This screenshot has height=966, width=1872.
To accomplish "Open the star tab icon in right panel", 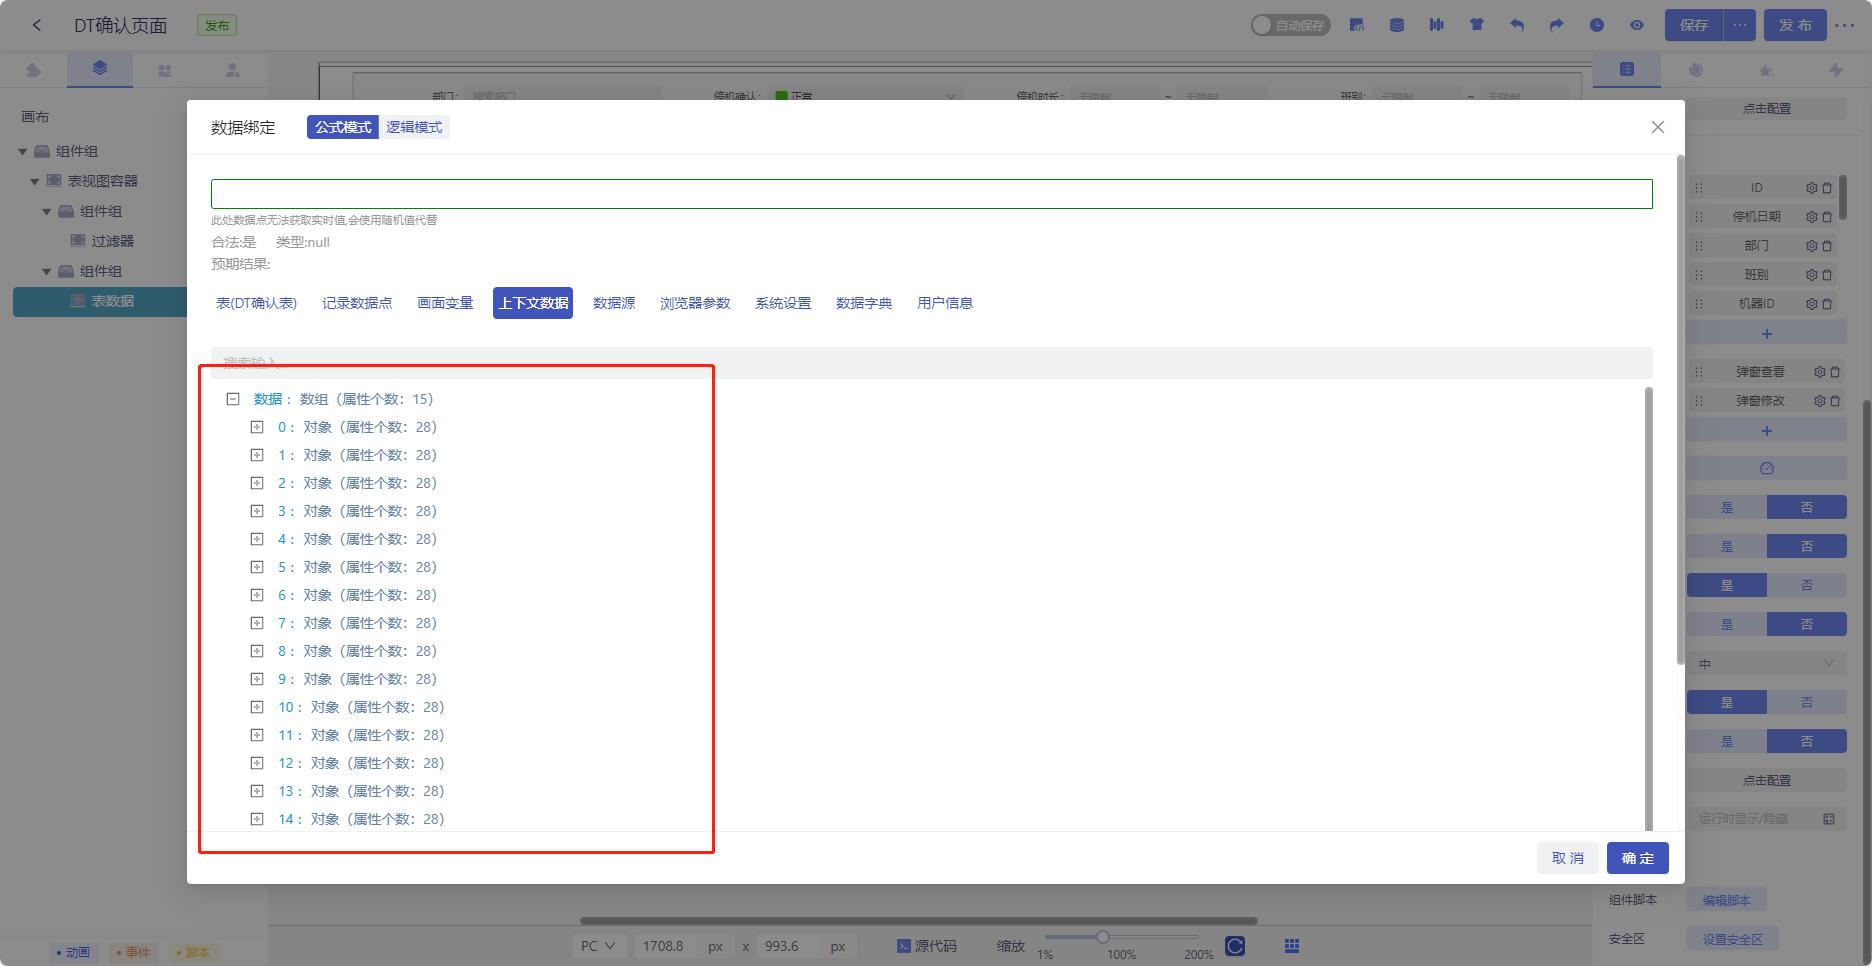I will (x=1765, y=70).
